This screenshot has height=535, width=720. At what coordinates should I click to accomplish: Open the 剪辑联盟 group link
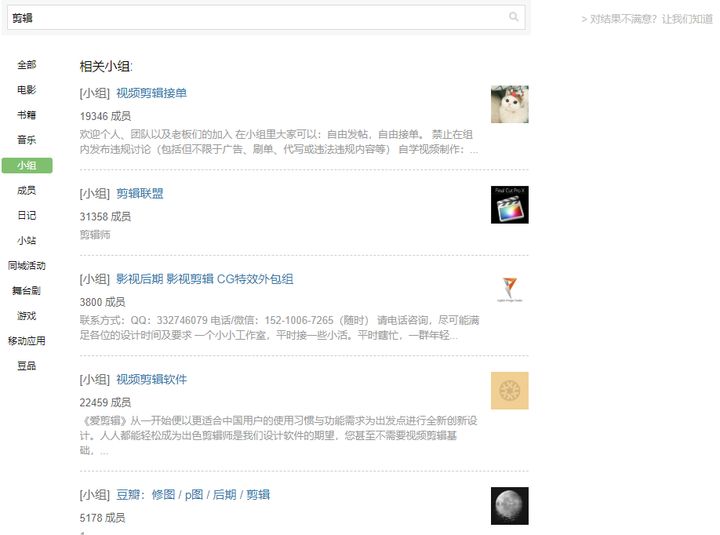(x=140, y=194)
